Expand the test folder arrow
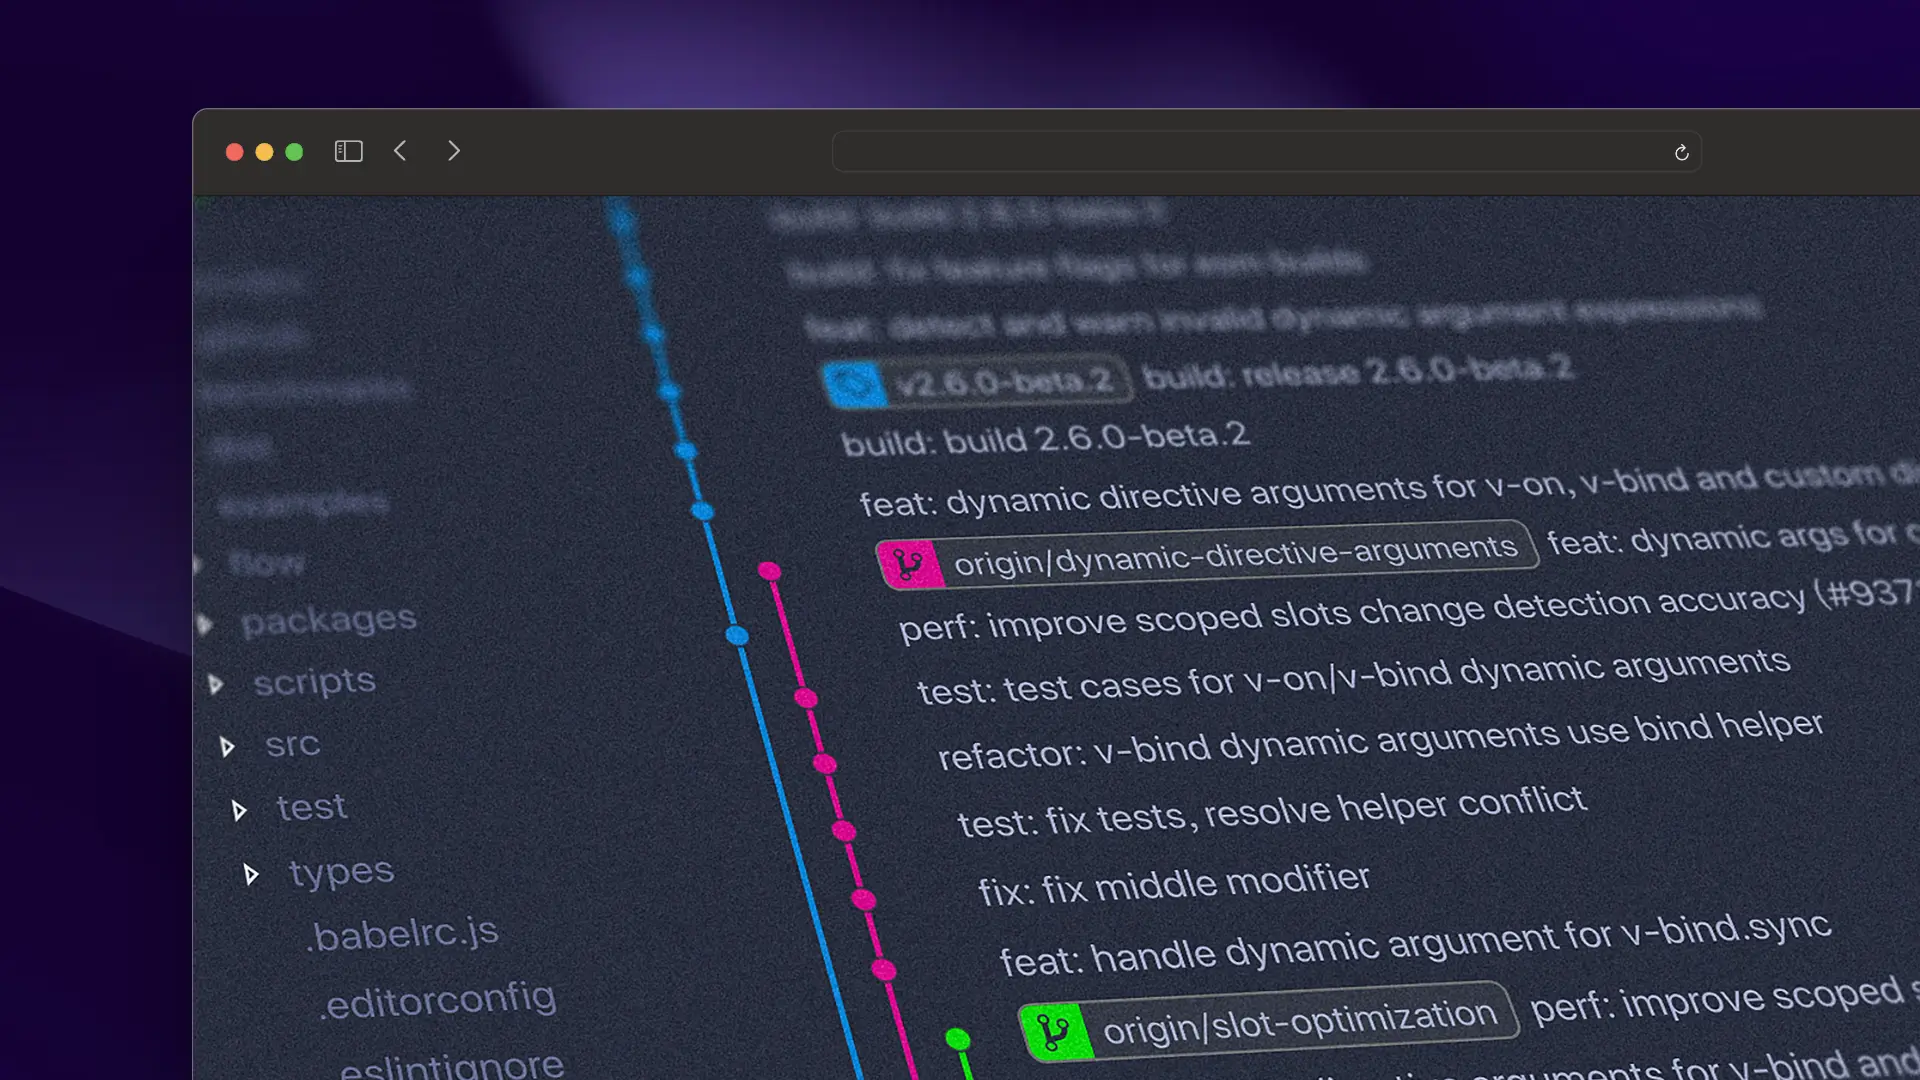The height and width of the screenshot is (1080, 1920). (x=240, y=810)
